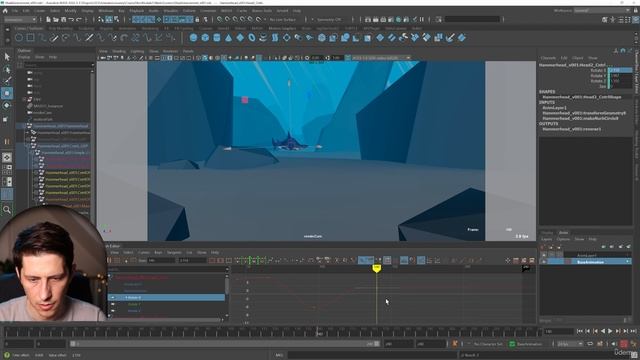This screenshot has width=640, height=360.
Task: Activate the Move tool in toolbox
Action: [x=7, y=93]
